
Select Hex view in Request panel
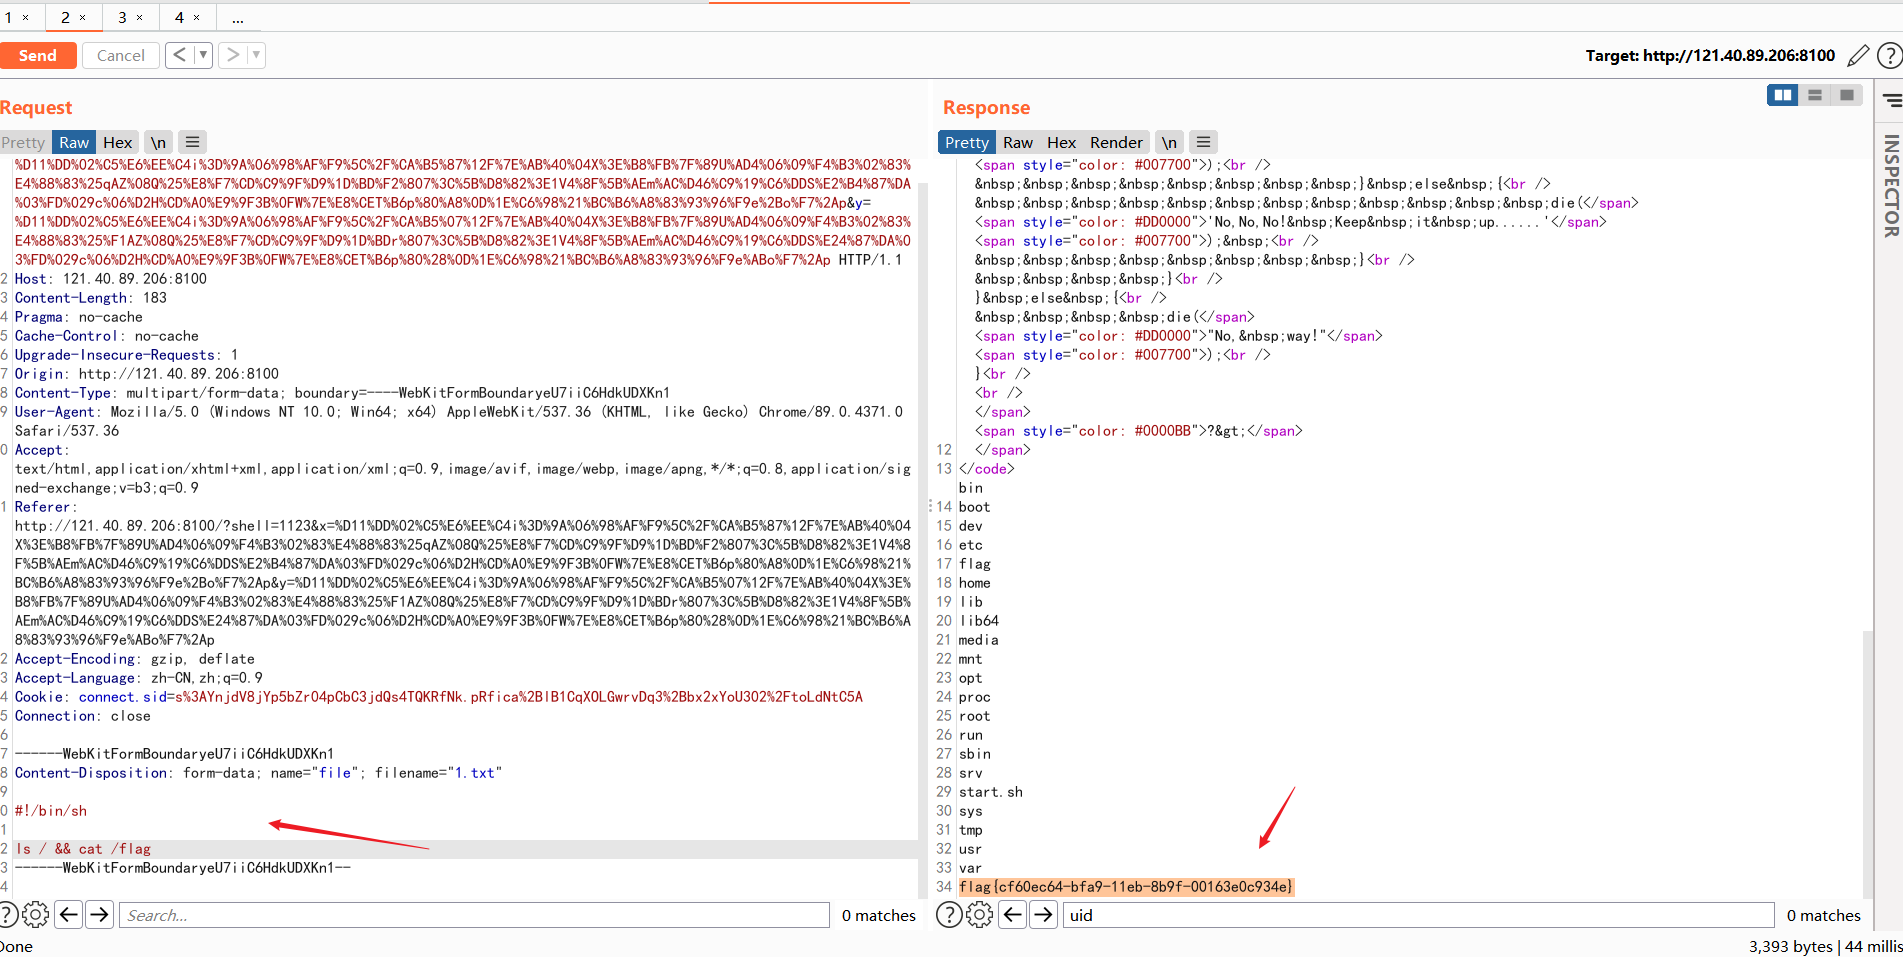(x=118, y=142)
